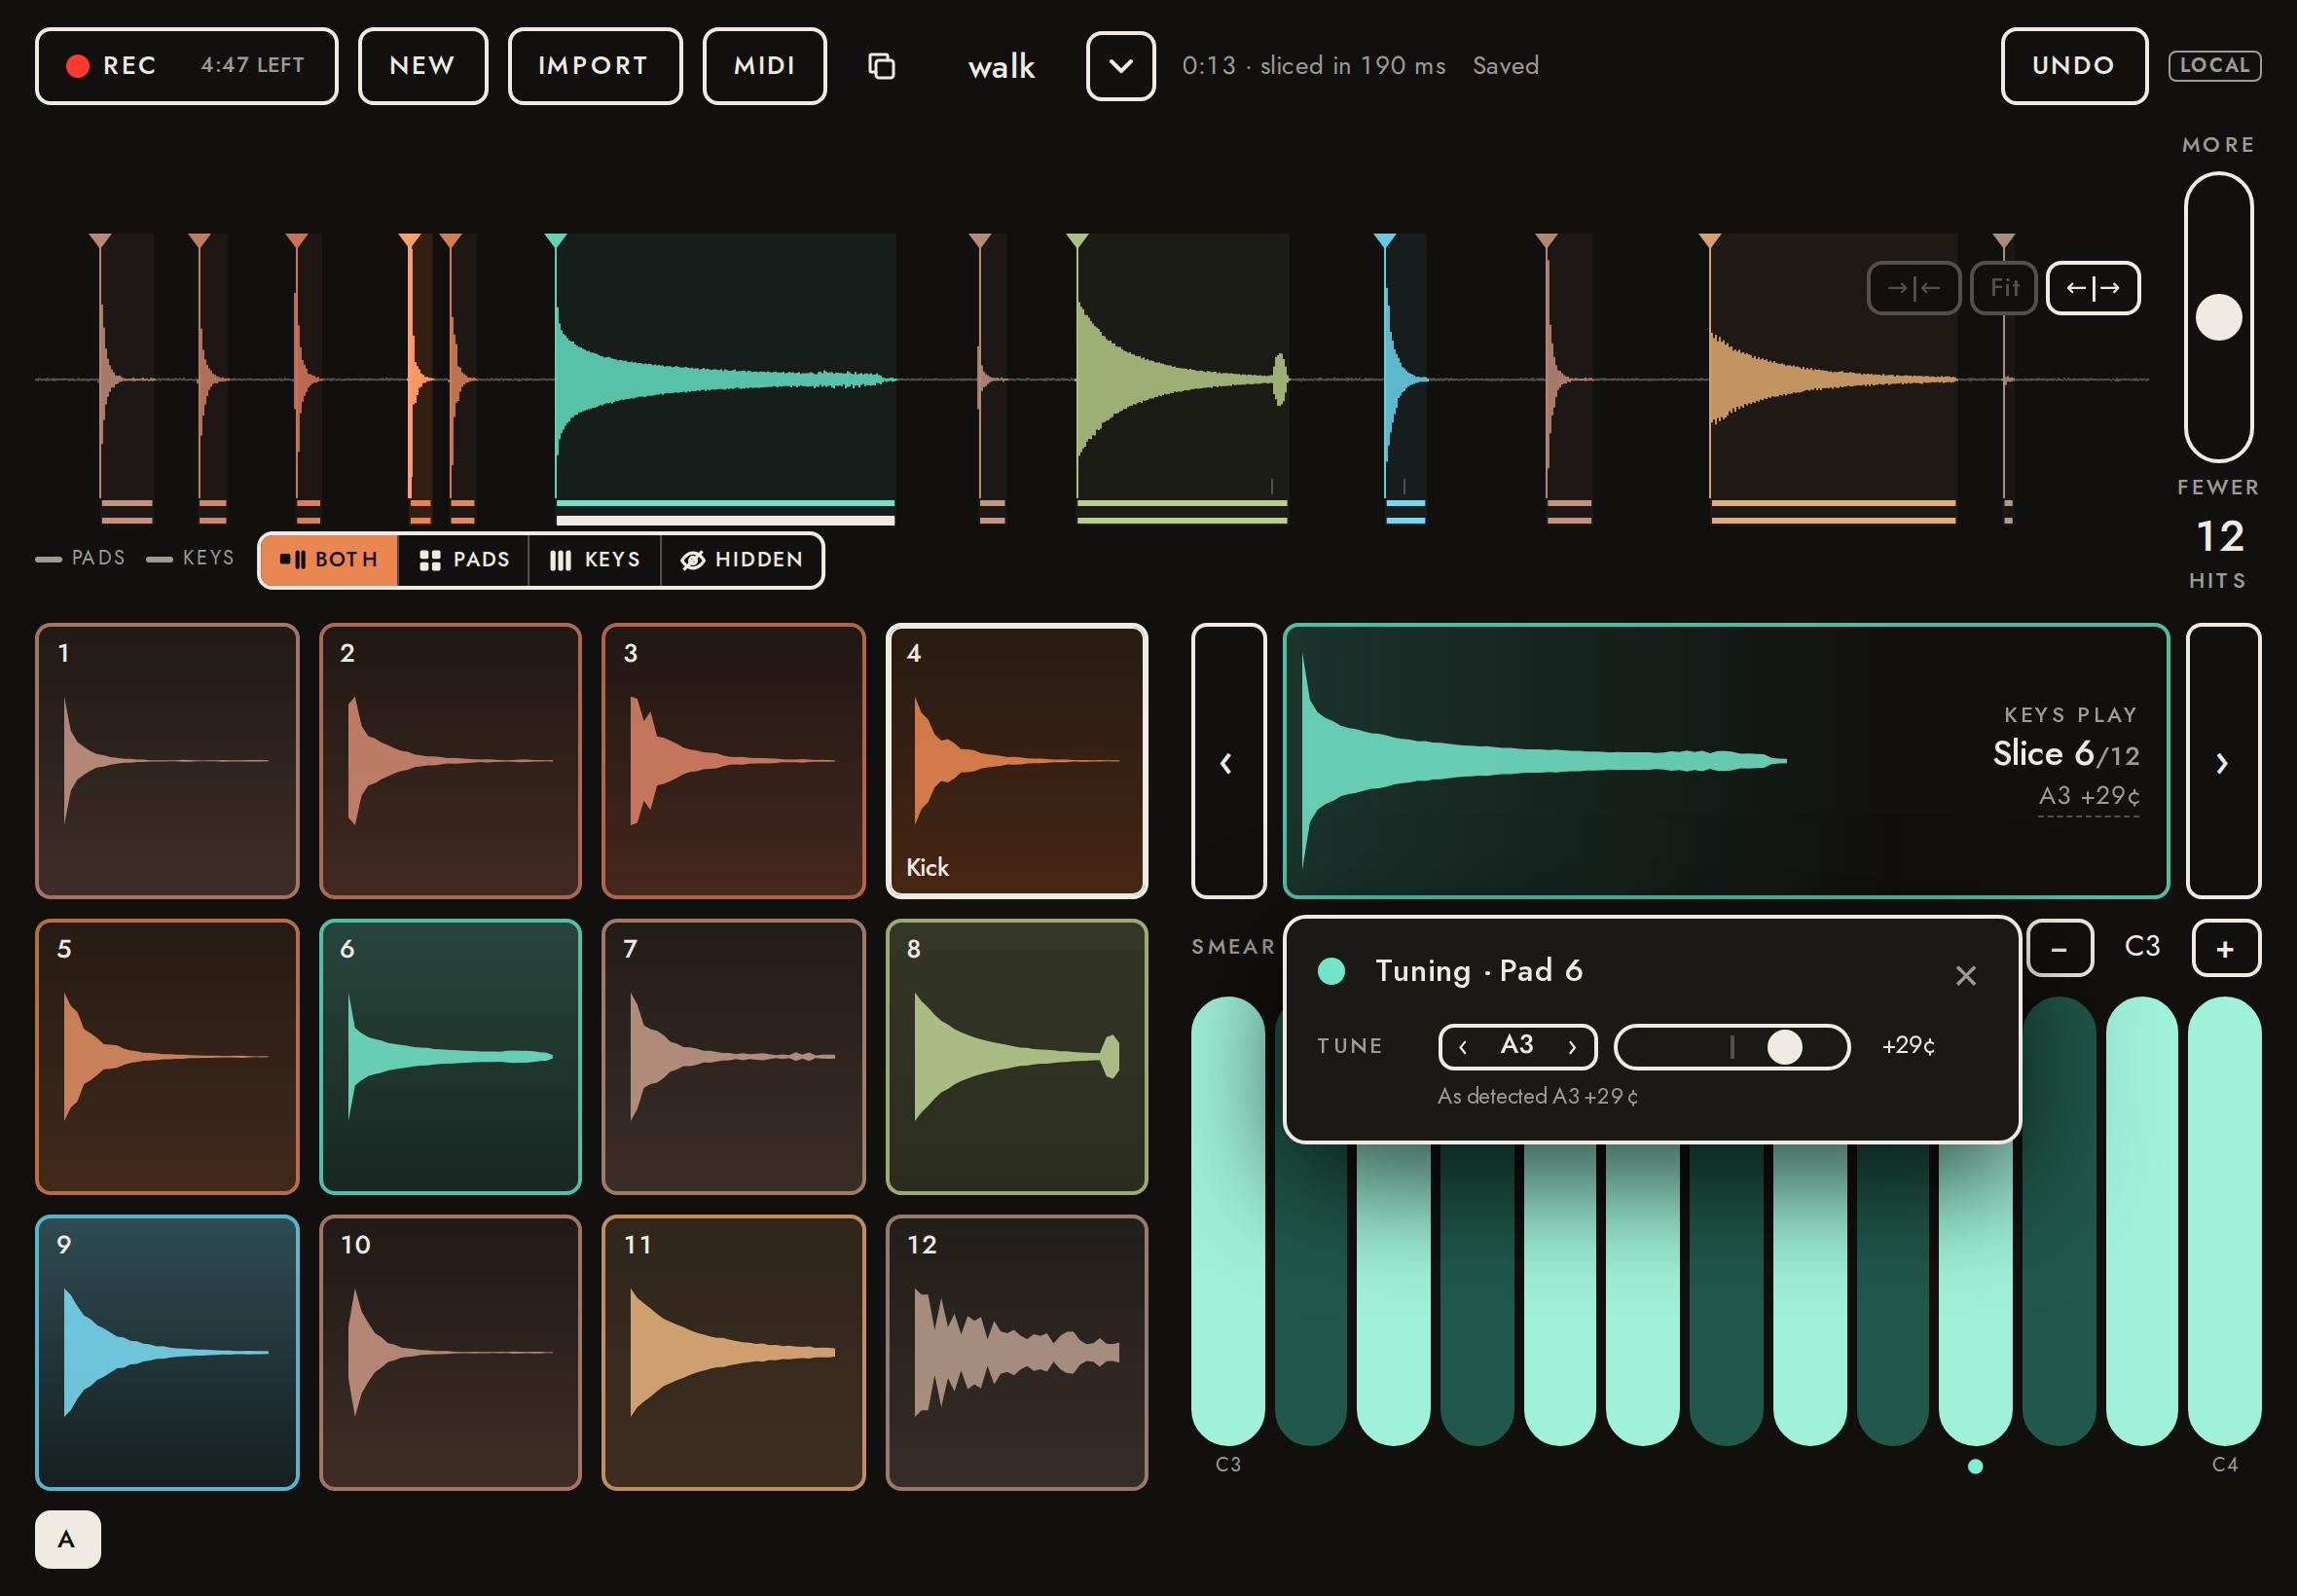Screen dimensions: 2297x1596
Task: Trigger pad 12
Action: point(1017,1353)
